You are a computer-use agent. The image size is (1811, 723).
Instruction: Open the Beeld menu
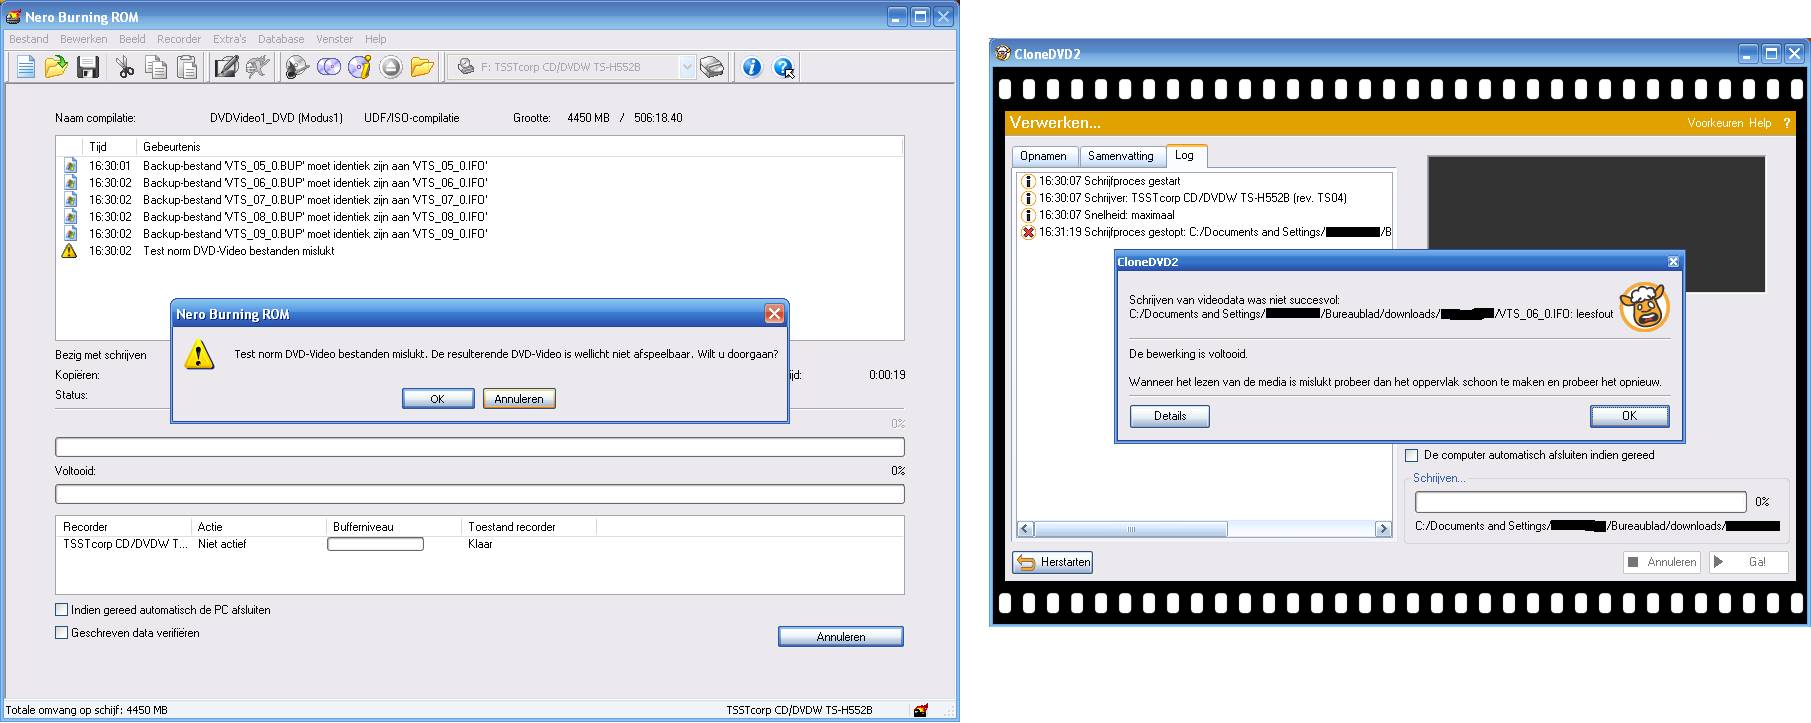132,39
